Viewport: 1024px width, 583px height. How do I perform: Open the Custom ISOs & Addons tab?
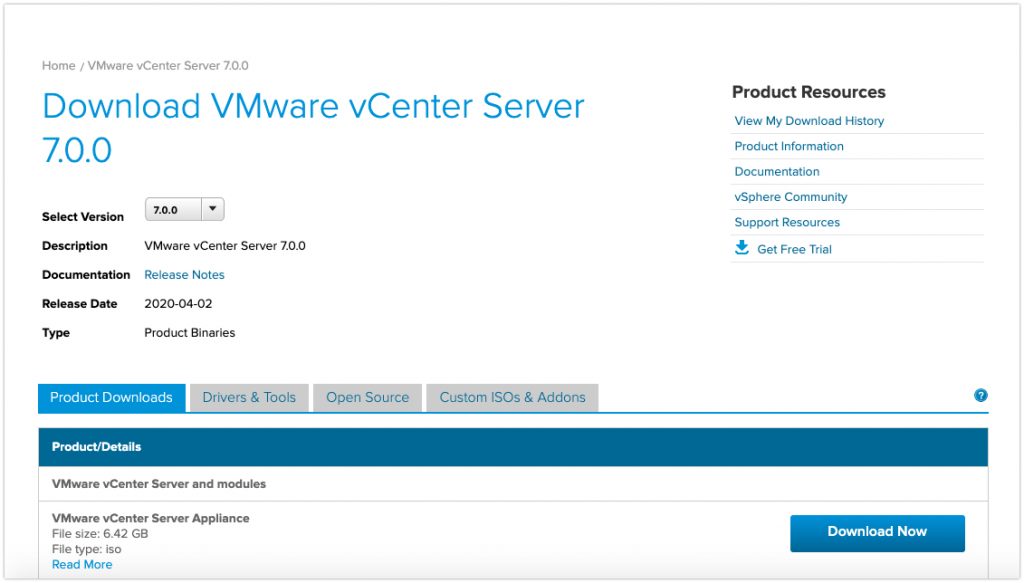[512, 398]
